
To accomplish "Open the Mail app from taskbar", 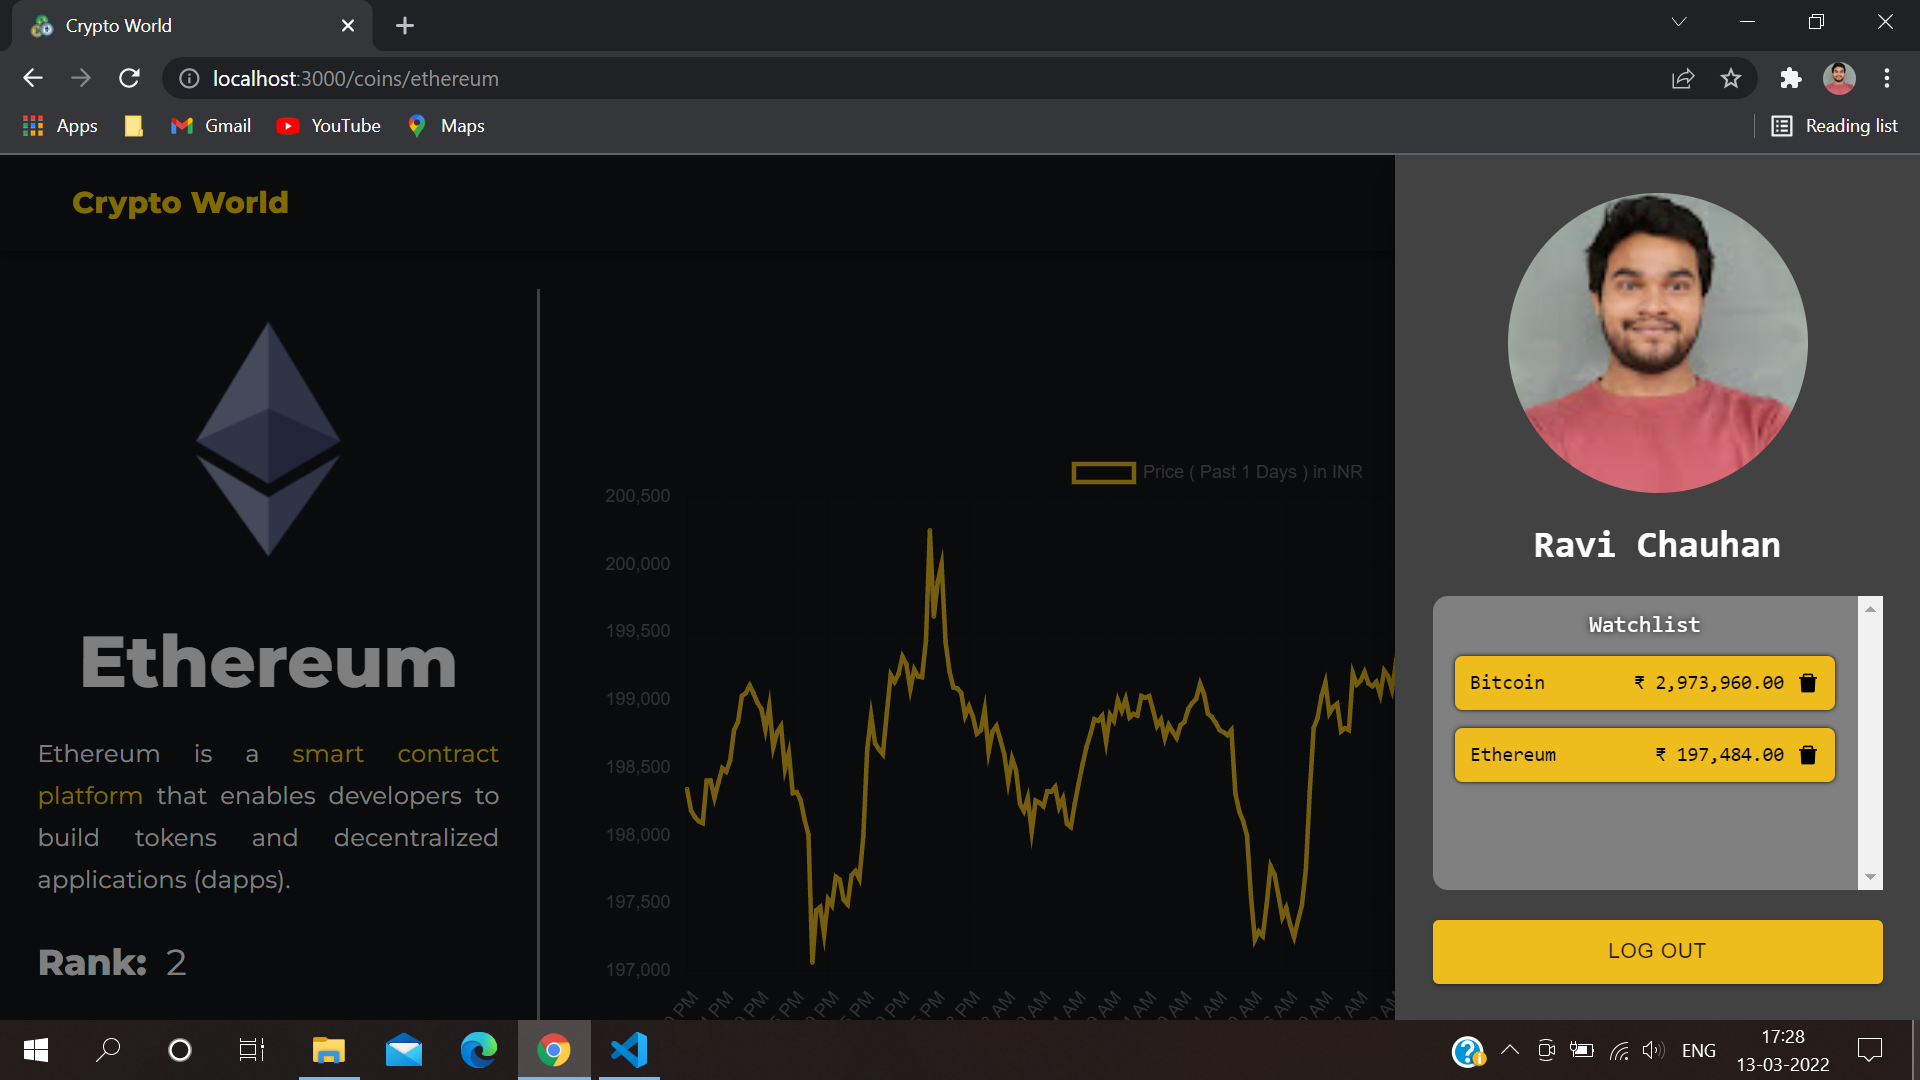I will [x=404, y=1050].
